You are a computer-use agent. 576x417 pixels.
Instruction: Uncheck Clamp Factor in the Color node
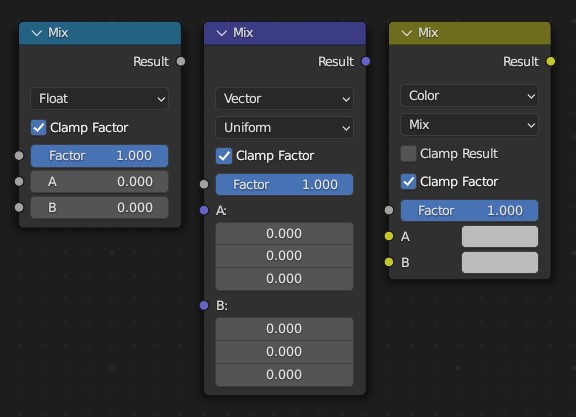tap(408, 181)
